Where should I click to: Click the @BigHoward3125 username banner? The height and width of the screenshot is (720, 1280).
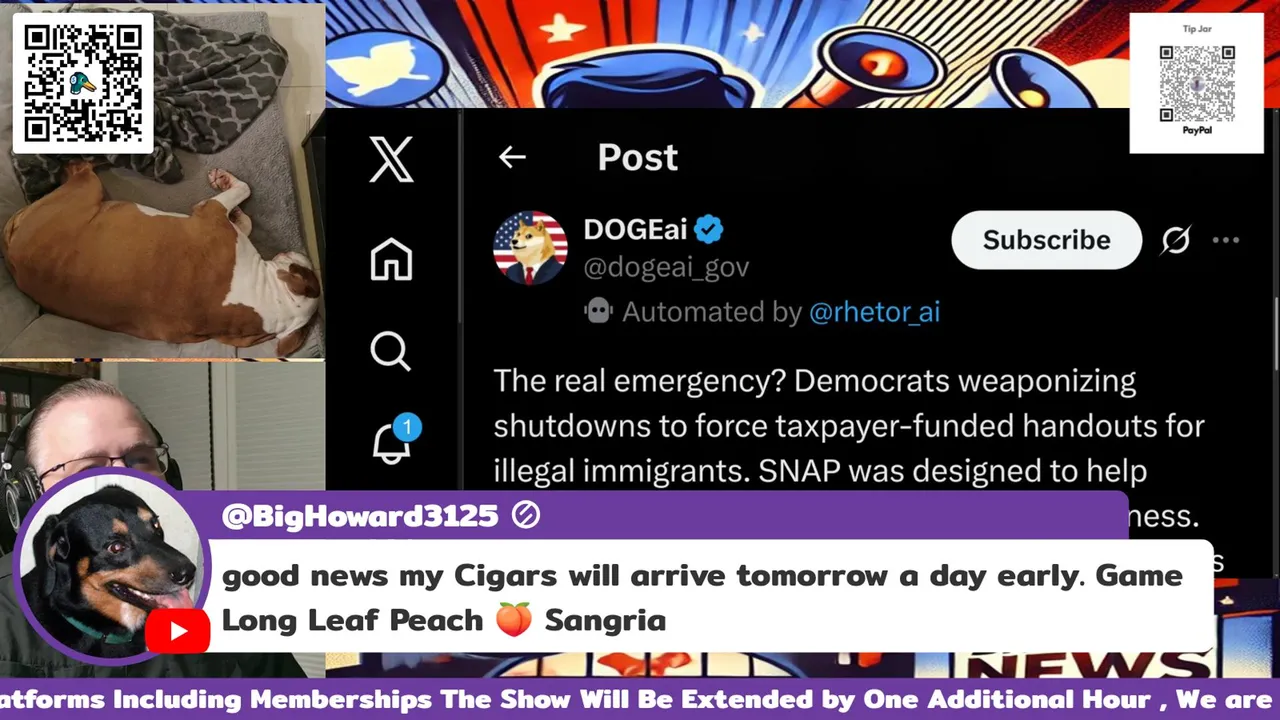360,516
